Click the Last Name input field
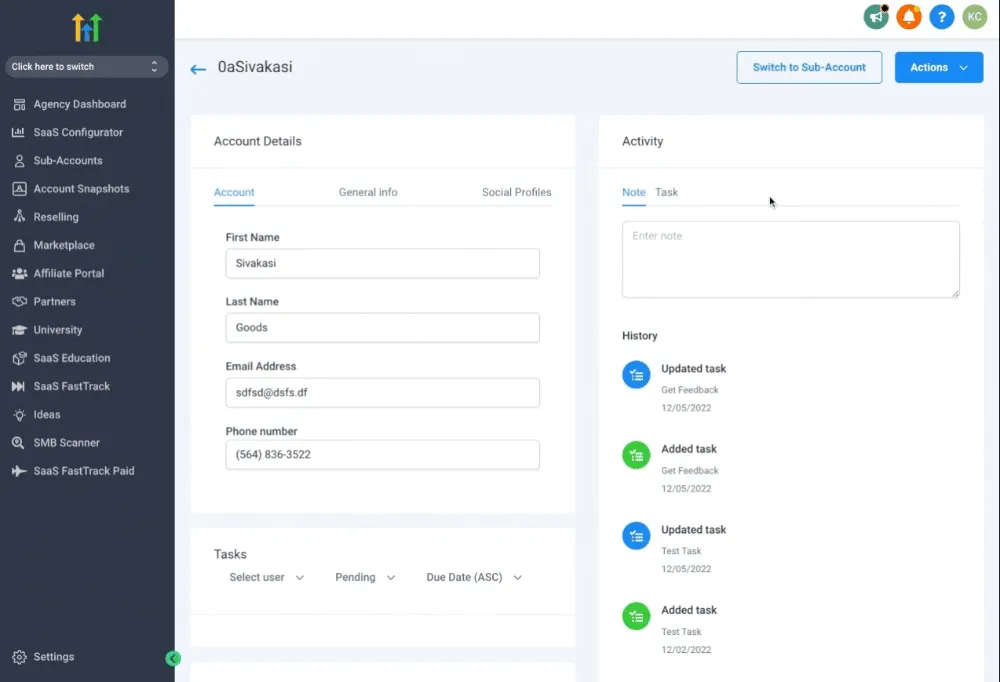This screenshot has width=1000, height=682. [383, 328]
